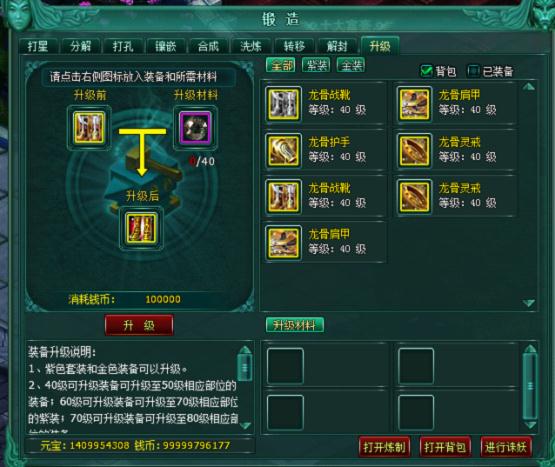Screen dimensions: 555x467
Task: Click the materials list scrollbar slider handle
Action: click(x=530, y=386)
